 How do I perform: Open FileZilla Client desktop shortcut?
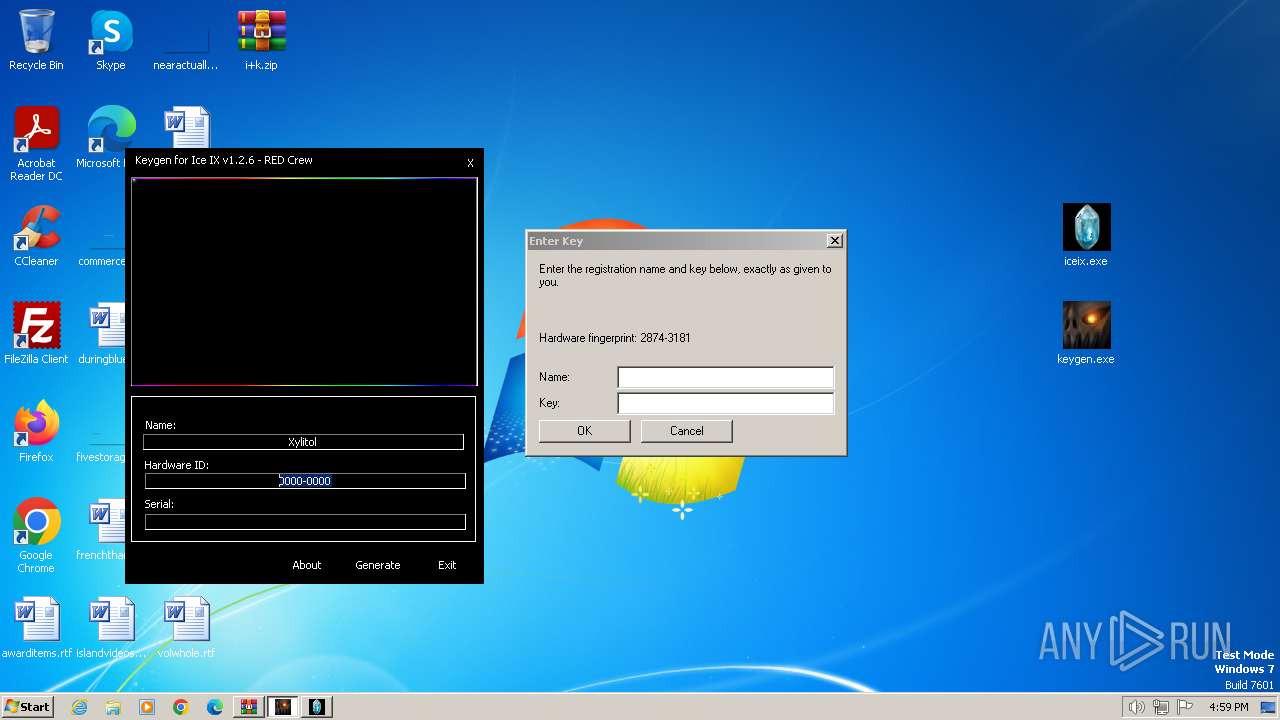click(x=36, y=333)
